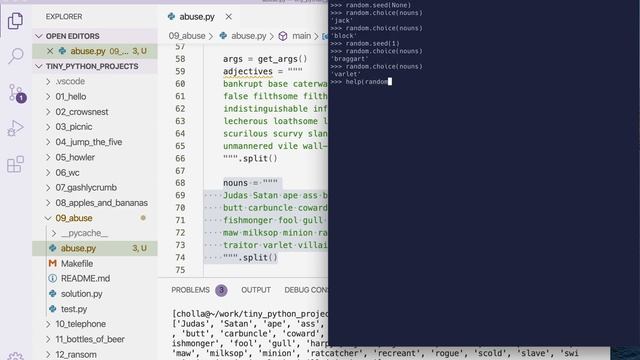Screen dimensions: 640x360
Task: Expand the 11_bottles_of_beer folder
Action: point(48,339)
